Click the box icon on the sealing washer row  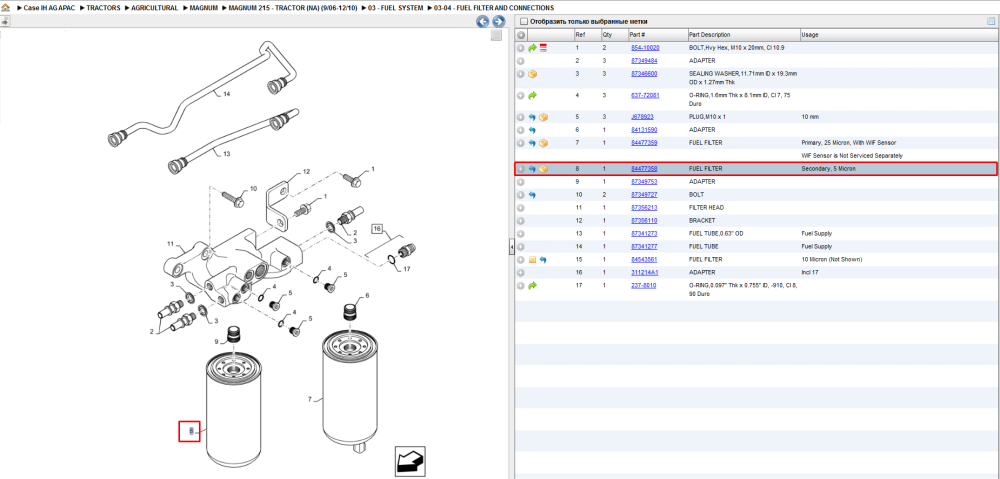point(533,74)
